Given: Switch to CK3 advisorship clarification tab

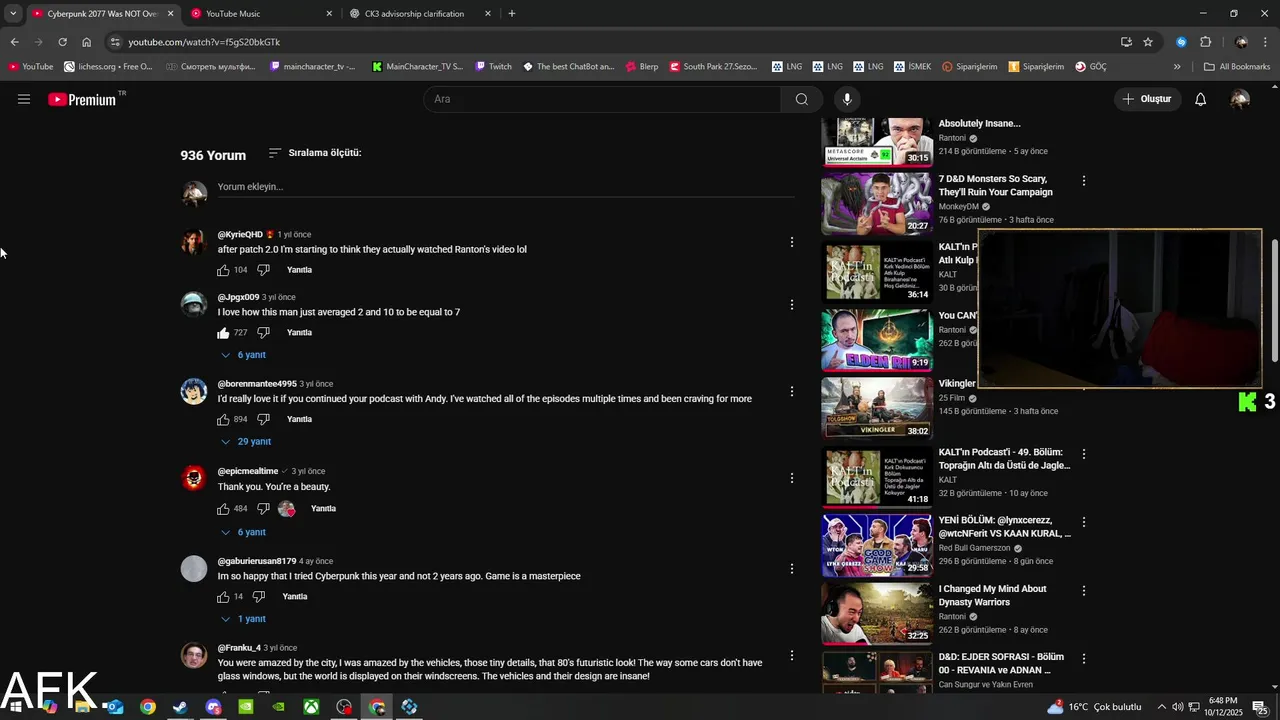Looking at the screenshot, I should click(421, 14).
